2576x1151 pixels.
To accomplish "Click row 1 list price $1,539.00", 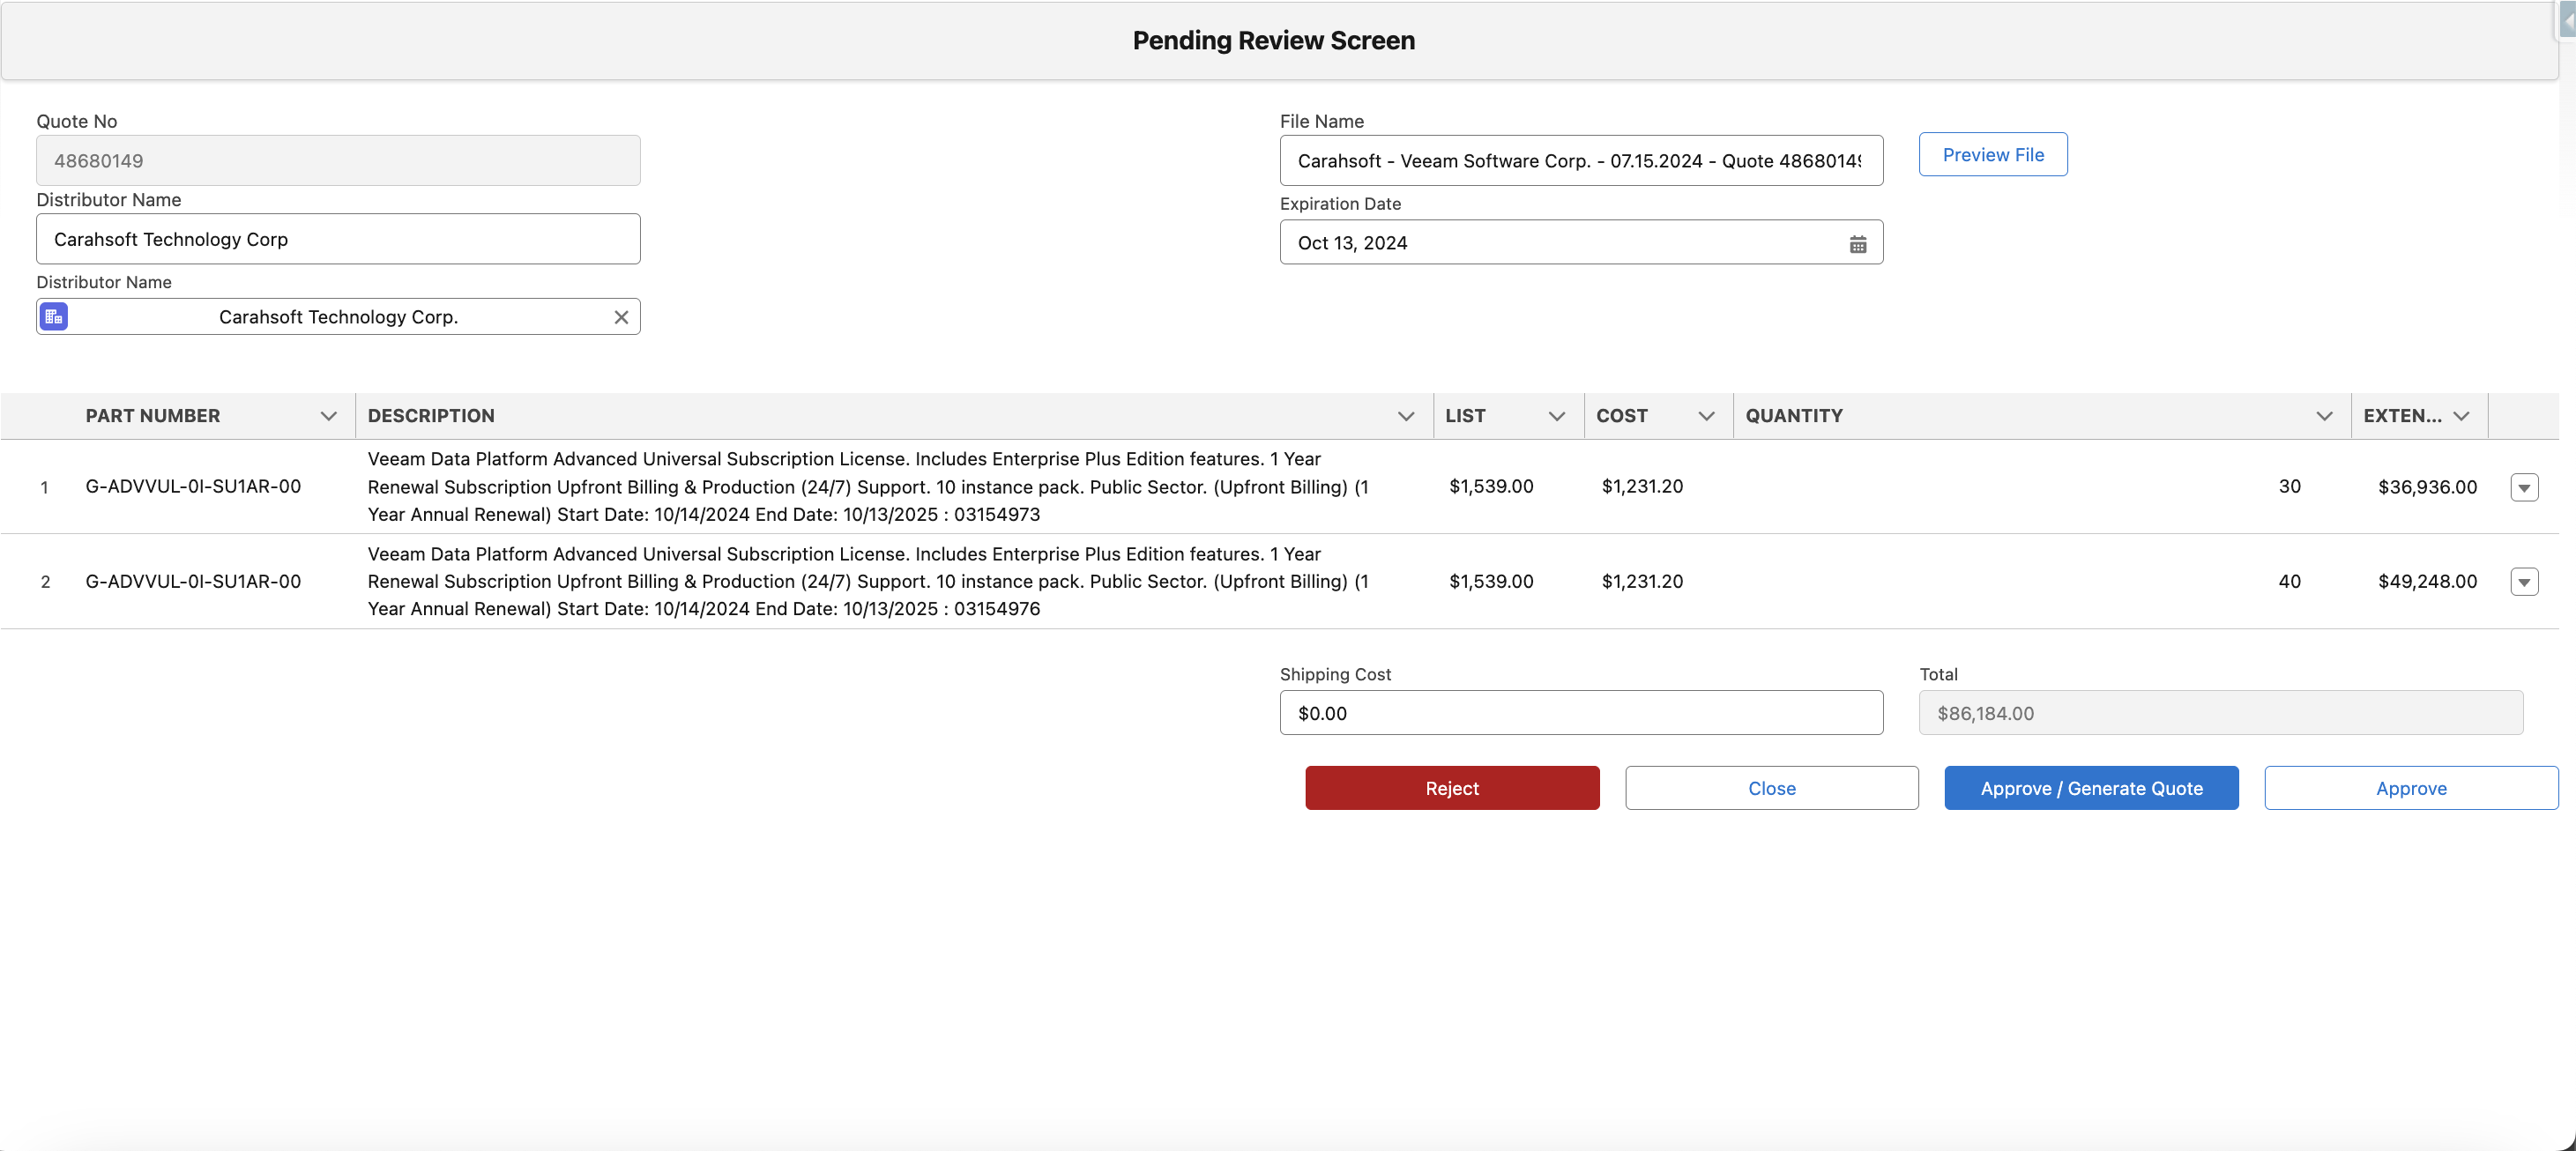I will coord(1490,487).
